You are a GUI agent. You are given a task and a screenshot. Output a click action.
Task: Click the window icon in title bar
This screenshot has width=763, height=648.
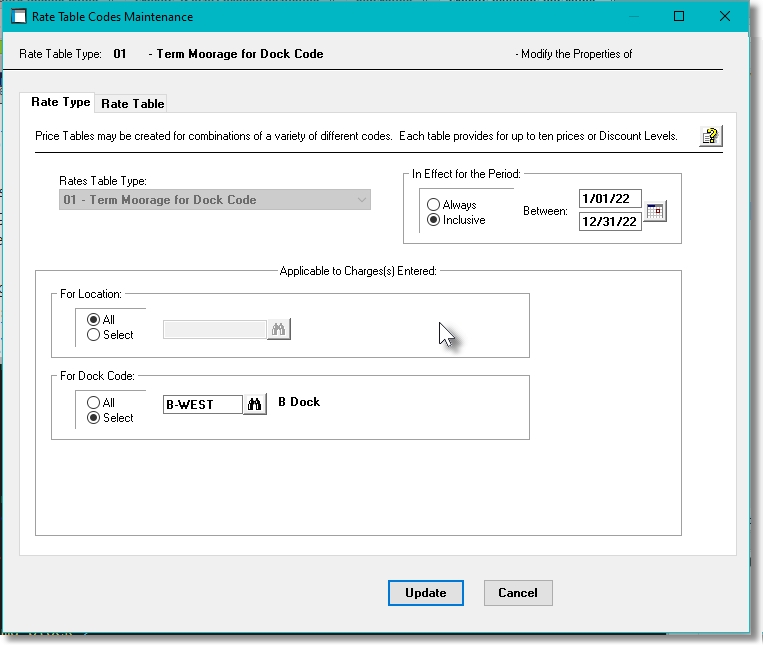click(19, 17)
